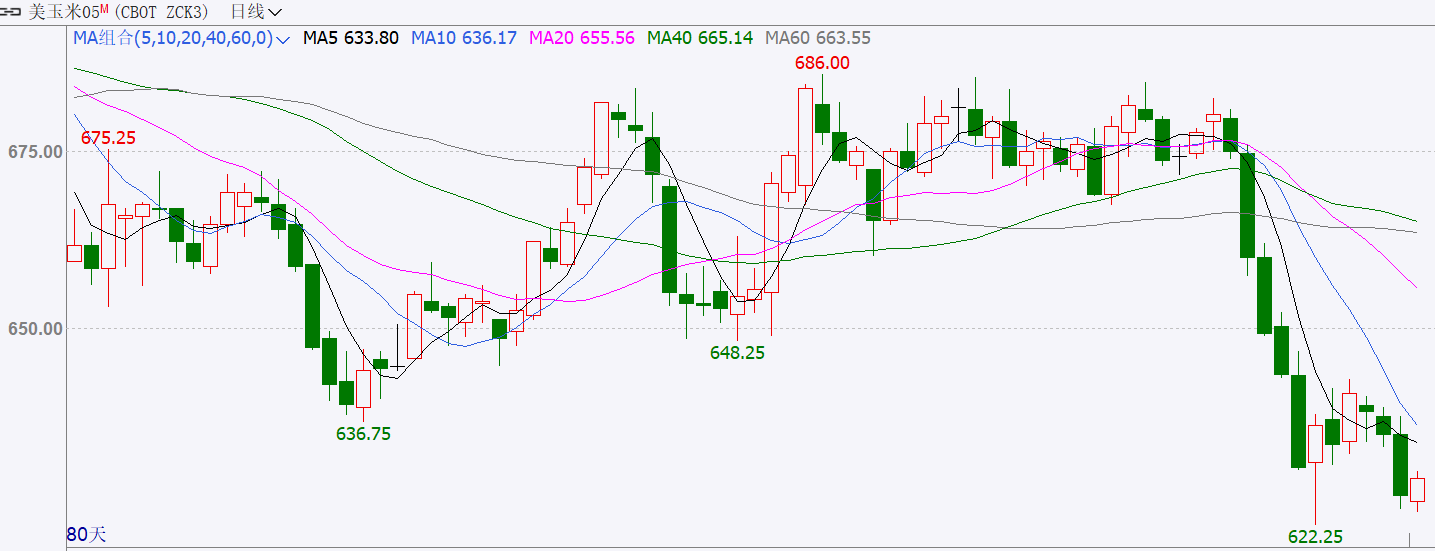
Task: Click the 80天 range label
Action: (86, 535)
